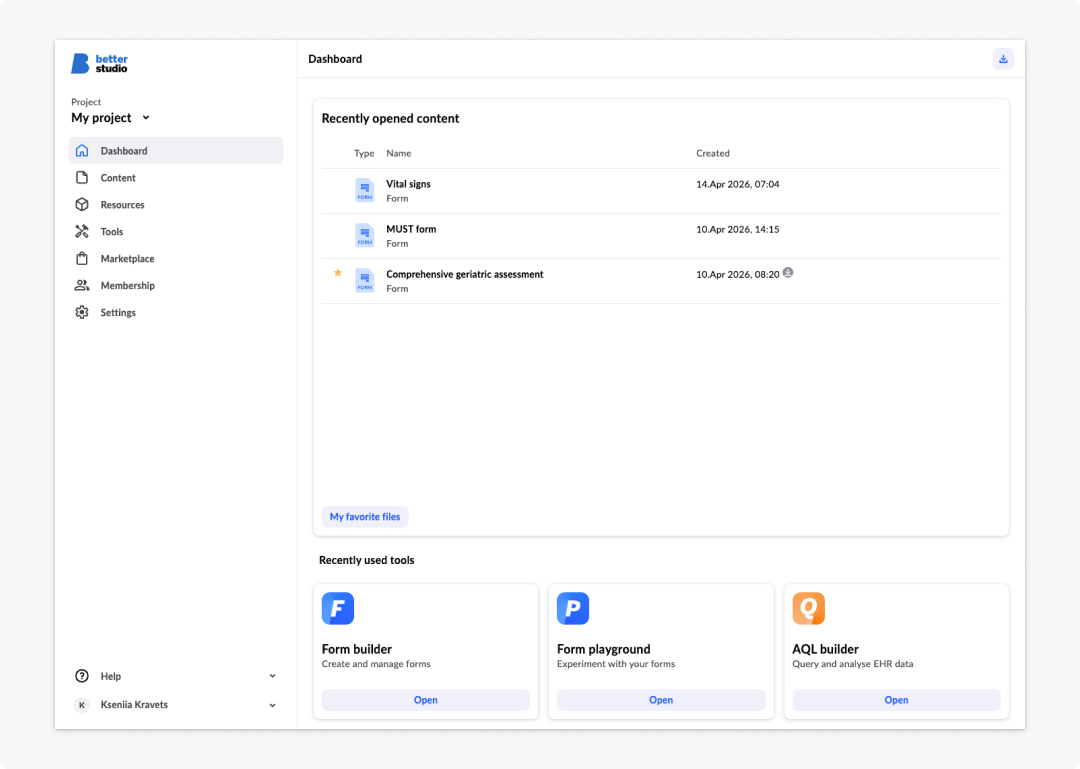1080x769 pixels.
Task: Open the Vital signs form
Action: (x=661, y=191)
